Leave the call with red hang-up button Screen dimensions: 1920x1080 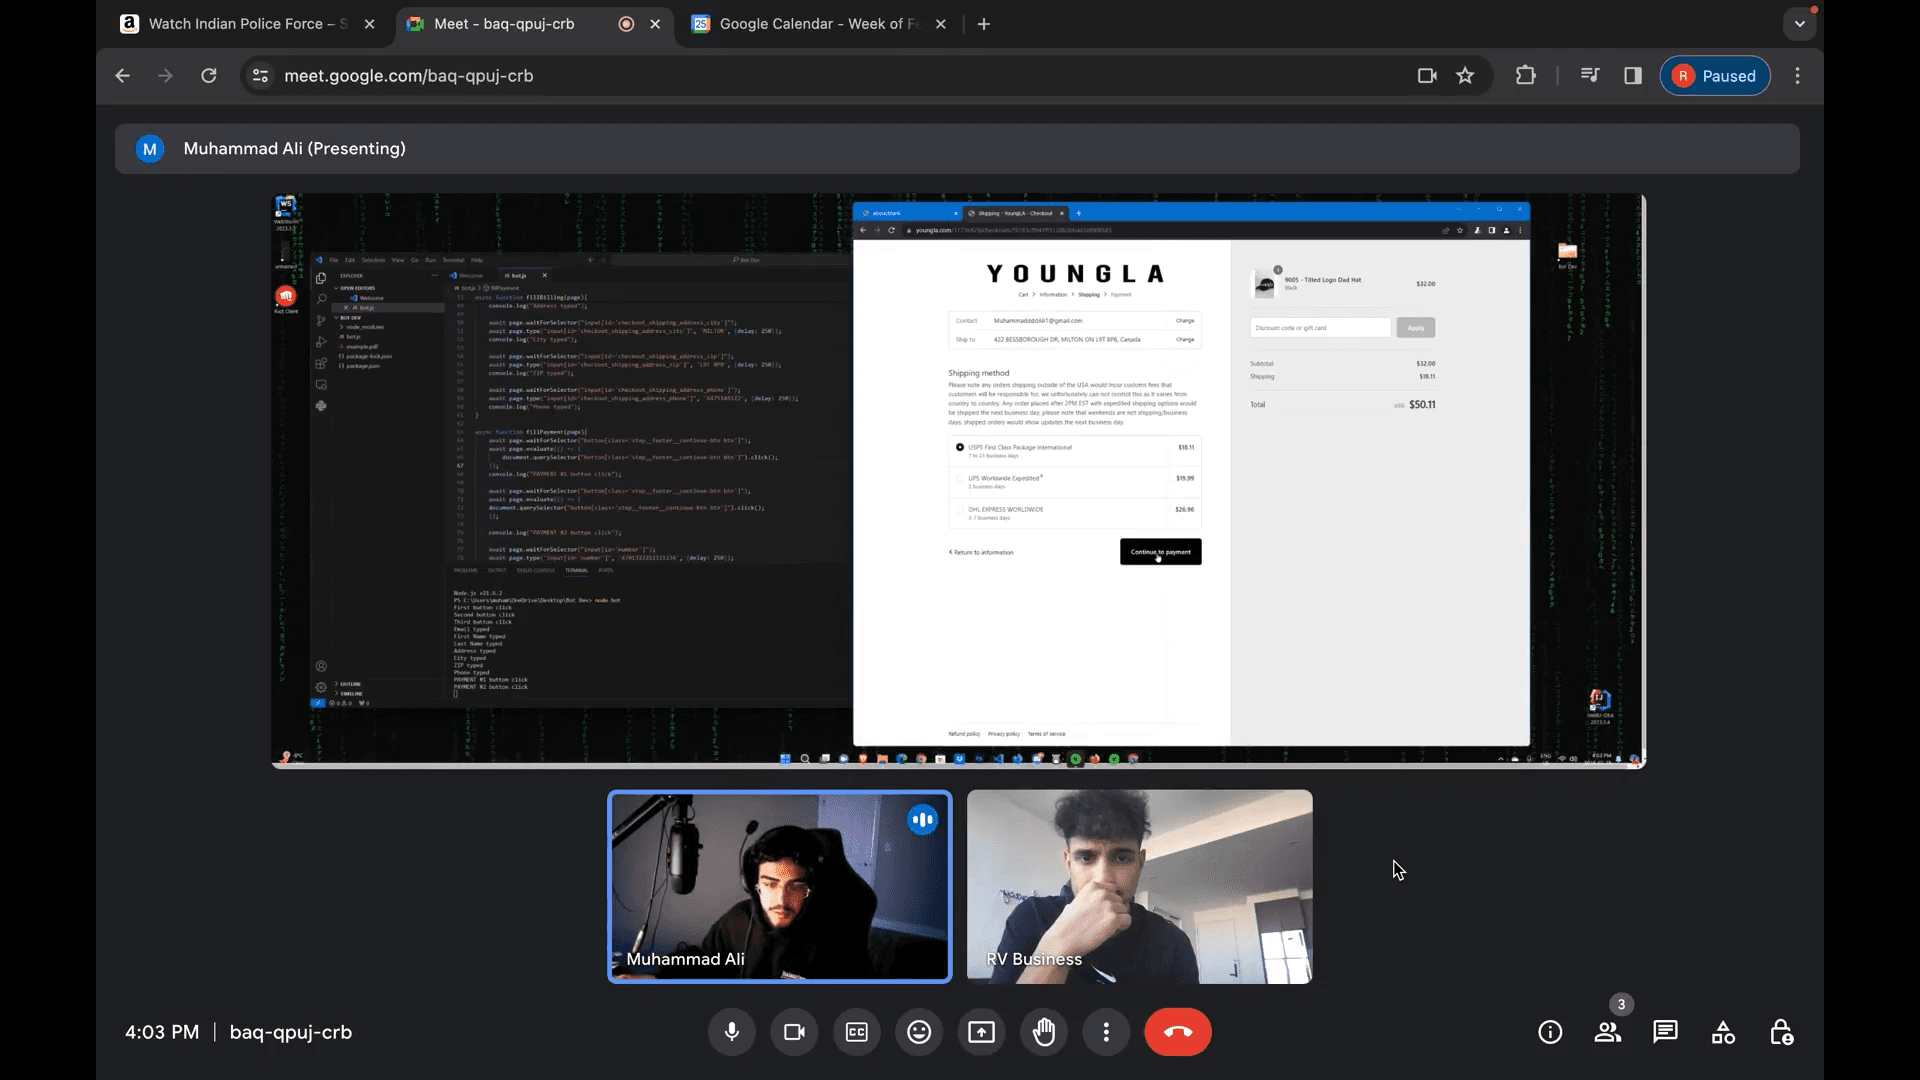click(1178, 1032)
